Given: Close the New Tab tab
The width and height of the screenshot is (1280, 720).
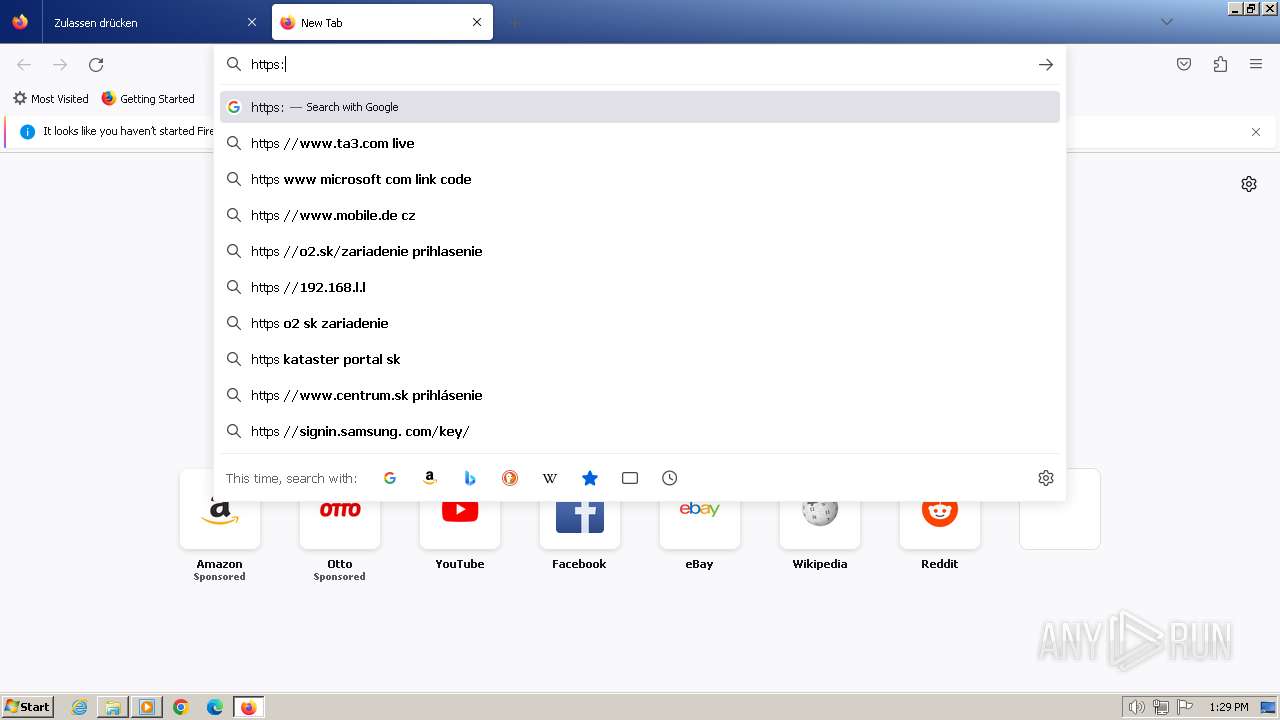Looking at the screenshot, I should pos(477,22).
